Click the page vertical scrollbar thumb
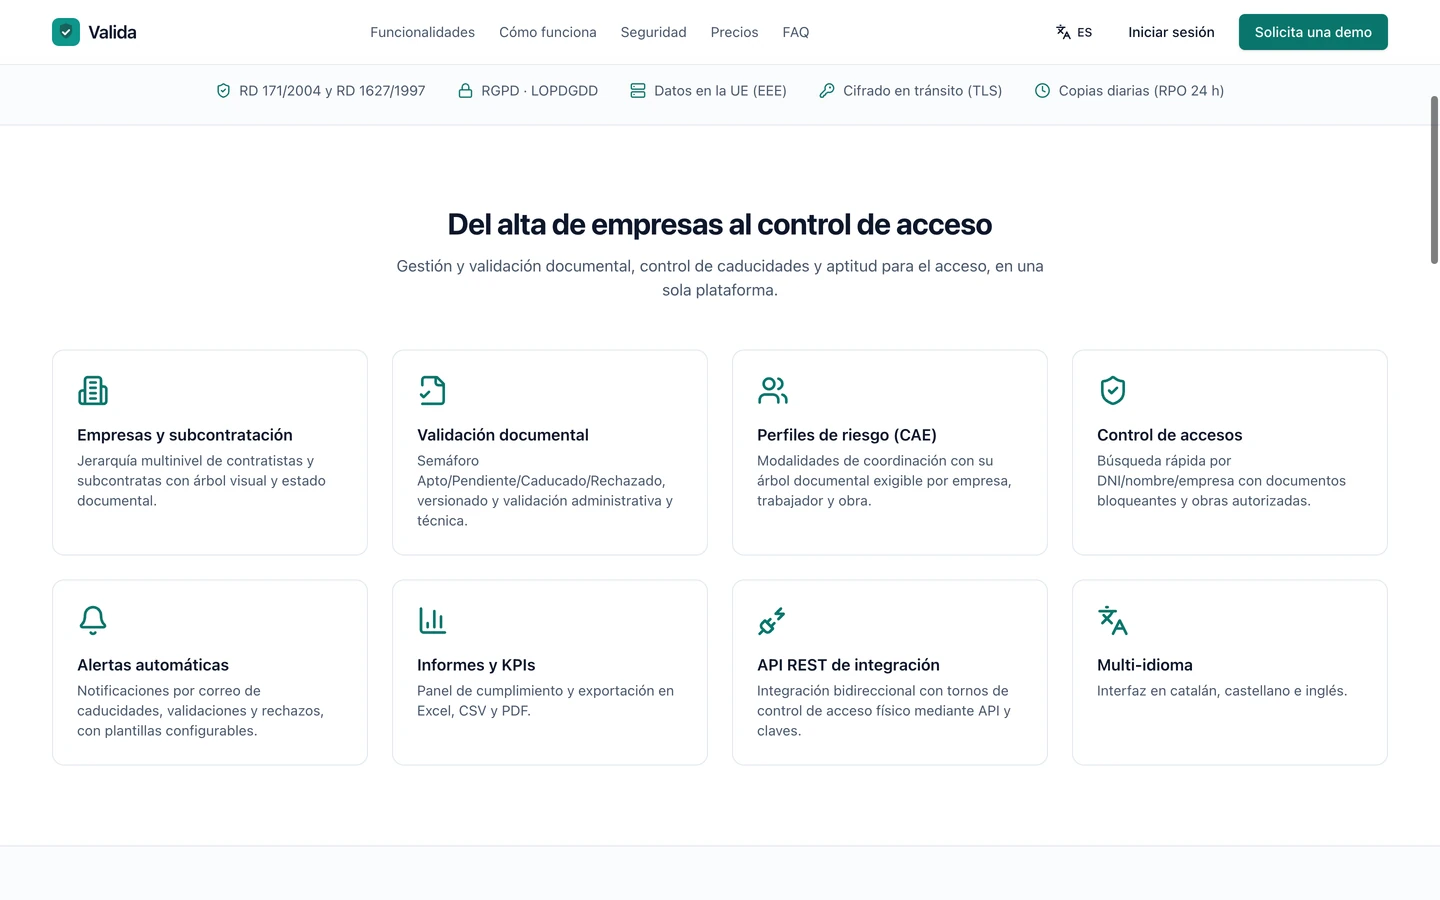1440x900 pixels. [1434, 180]
